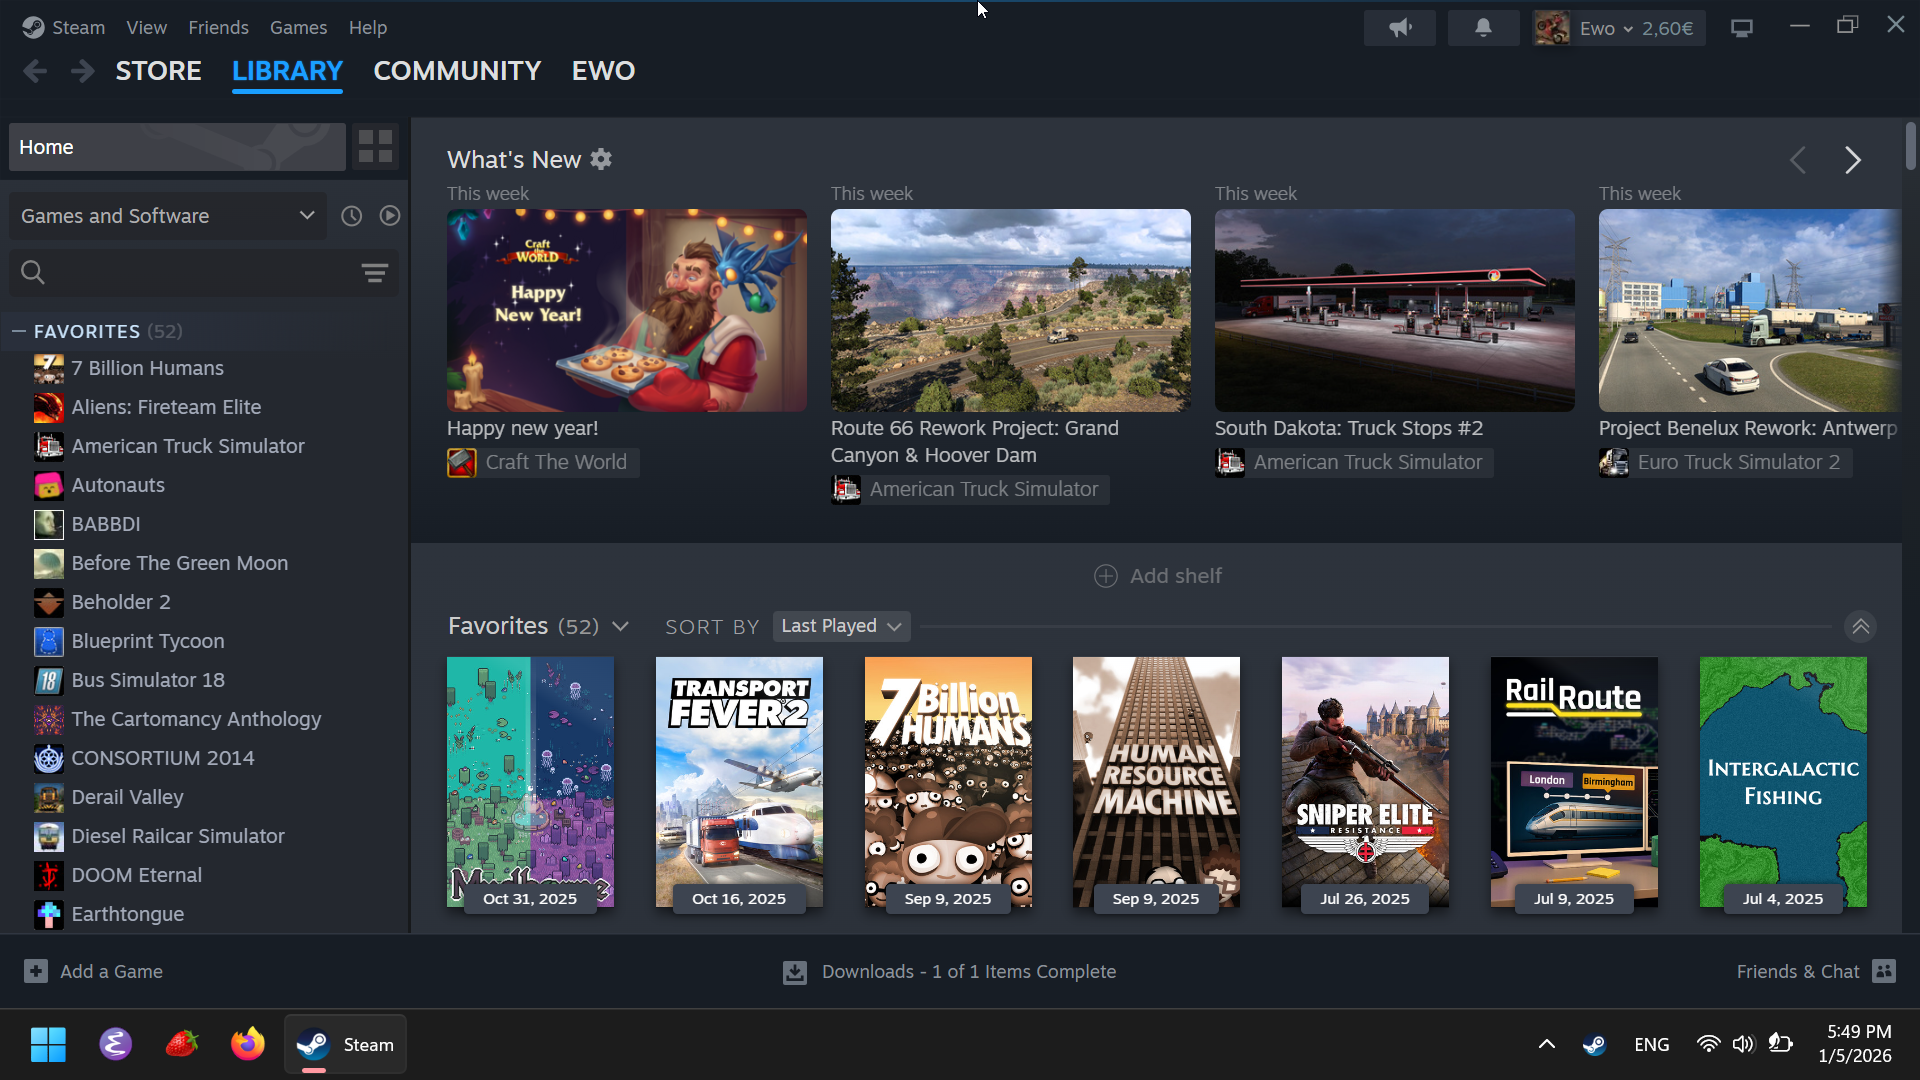Image resolution: width=1920 pixels, height=1080 pixels.
Task: Switch to the STORE tab
Action: click(x=158, y=71)
